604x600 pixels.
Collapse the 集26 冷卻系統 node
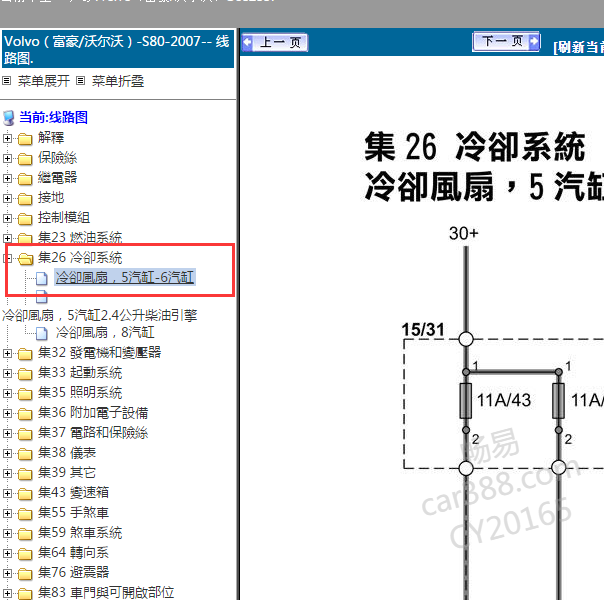pos(8,258)
